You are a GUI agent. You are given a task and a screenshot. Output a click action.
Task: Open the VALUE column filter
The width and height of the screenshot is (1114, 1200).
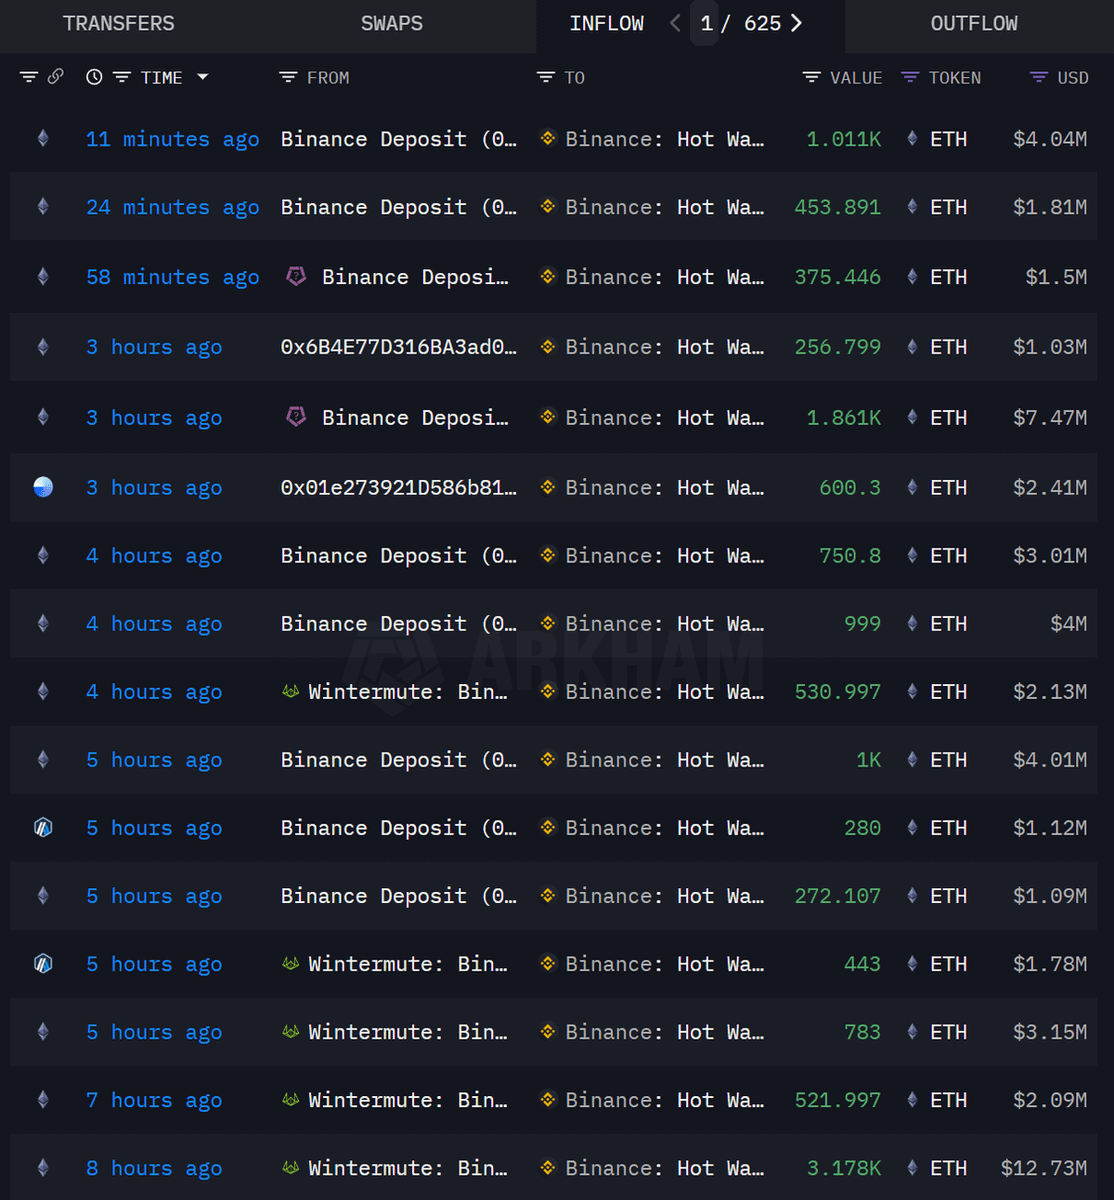pyautogui.click(x=811, y=77)
